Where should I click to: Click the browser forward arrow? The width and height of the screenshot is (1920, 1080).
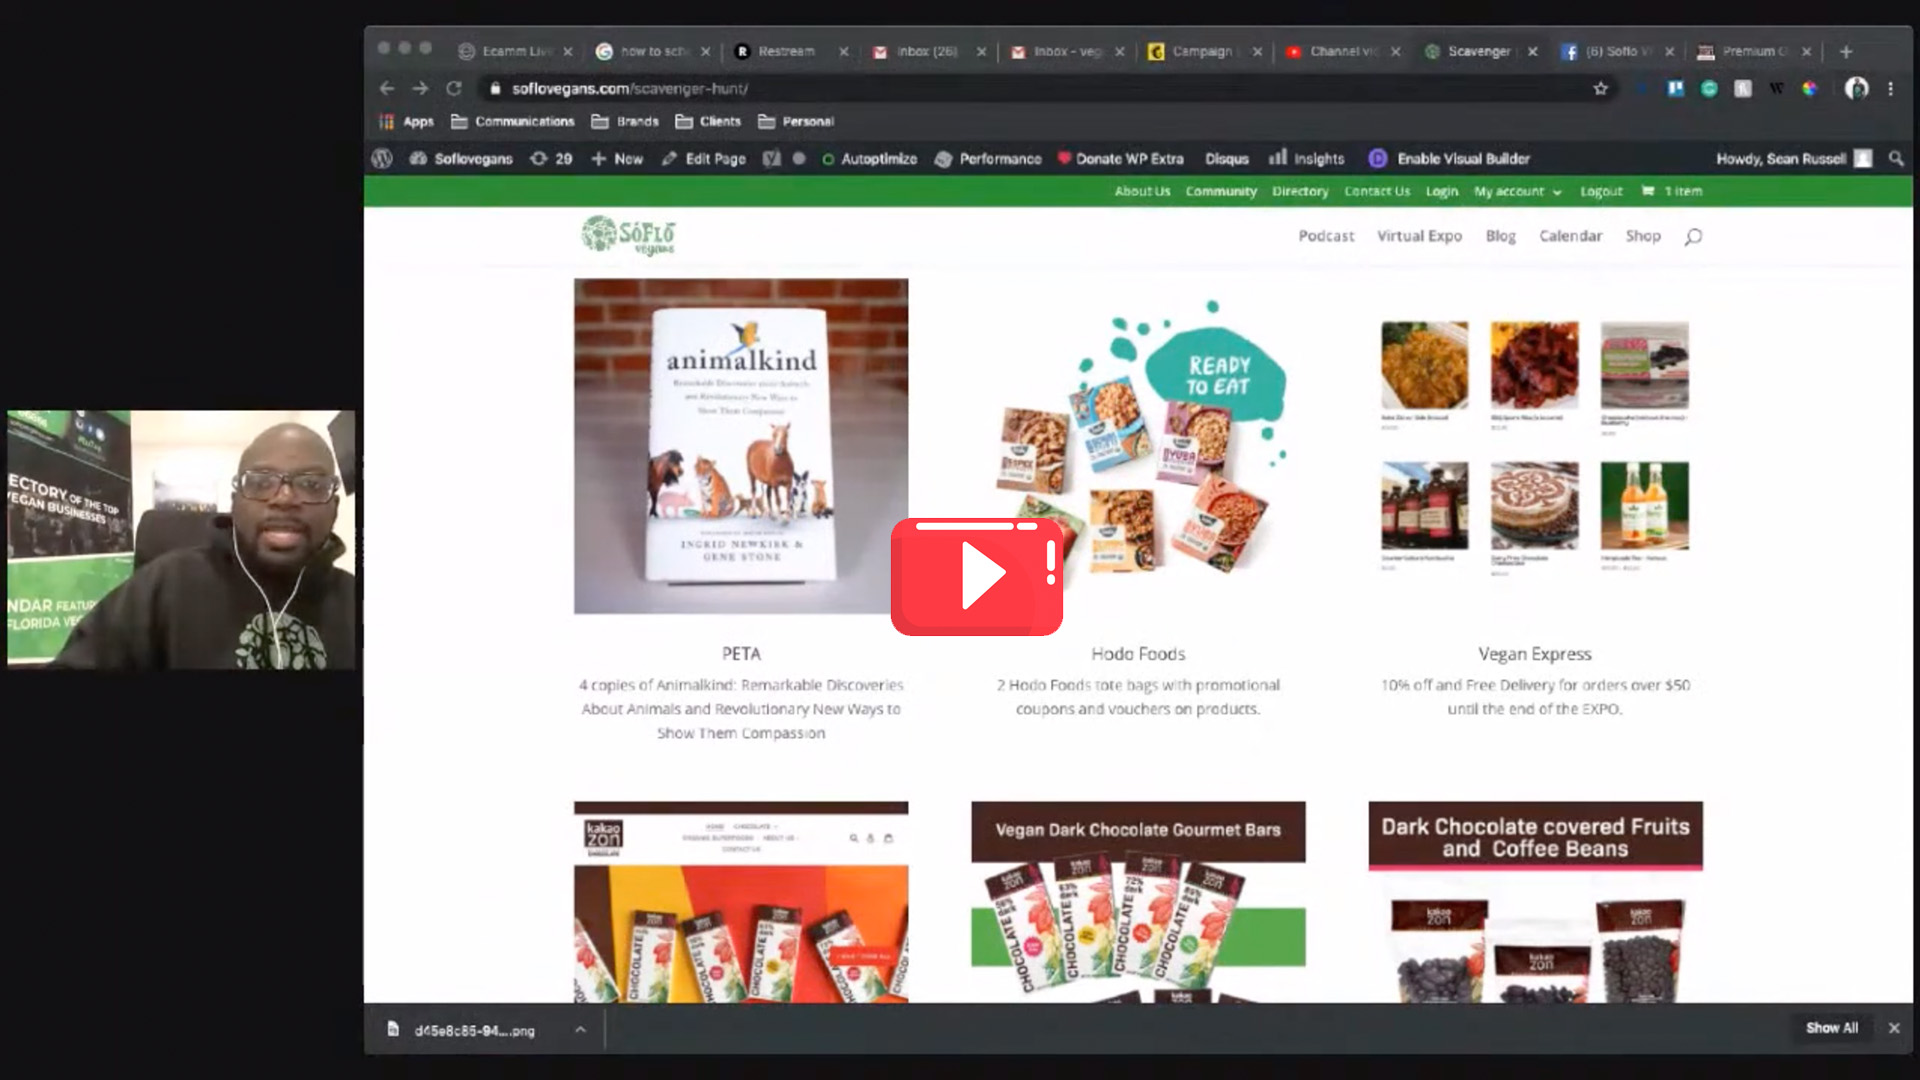coord(421,88)
